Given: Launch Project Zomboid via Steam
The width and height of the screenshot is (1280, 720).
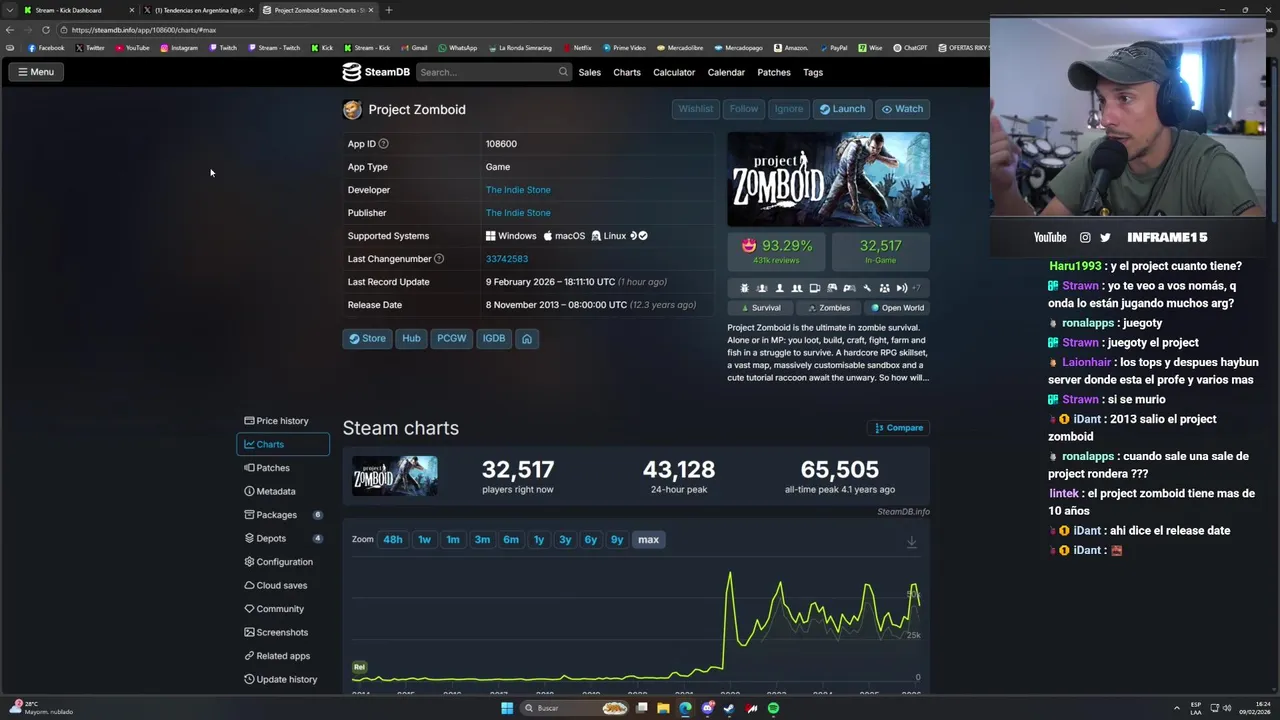Looking at the screenshot, I should point(842,109).
